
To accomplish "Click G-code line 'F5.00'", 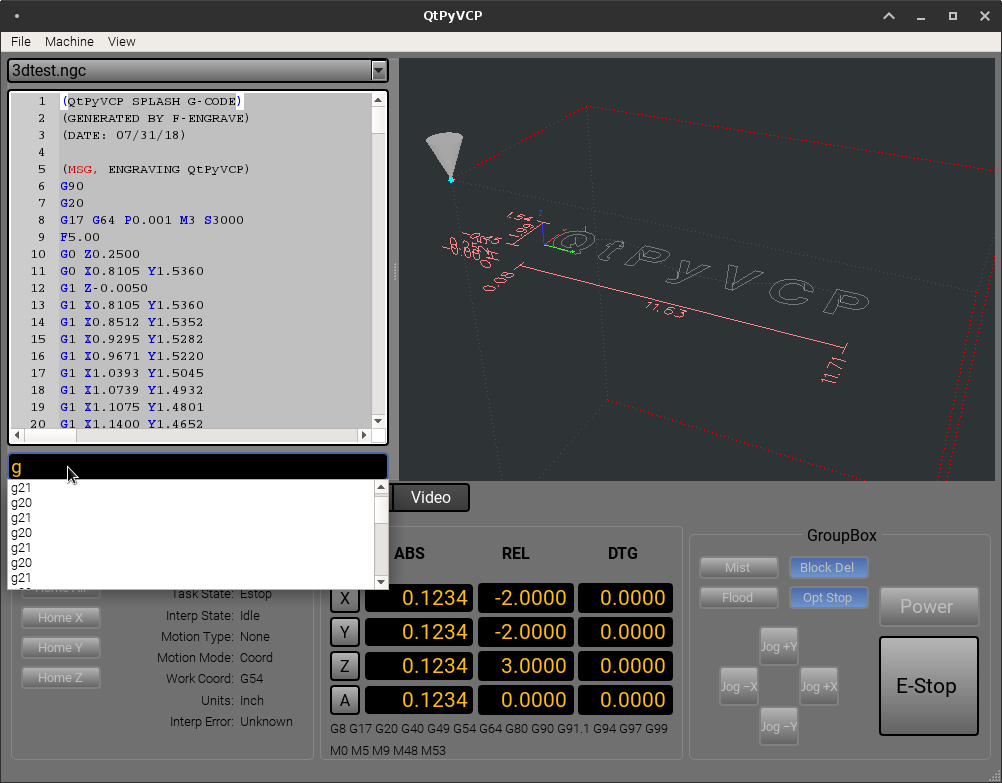I will point(80,237).
